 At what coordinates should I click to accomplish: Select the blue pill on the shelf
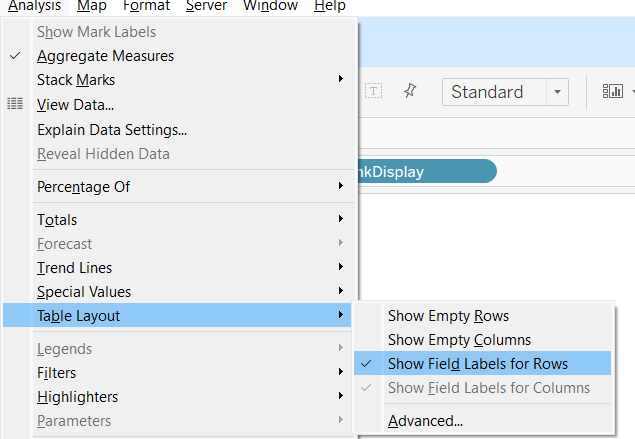click(420, 172)
